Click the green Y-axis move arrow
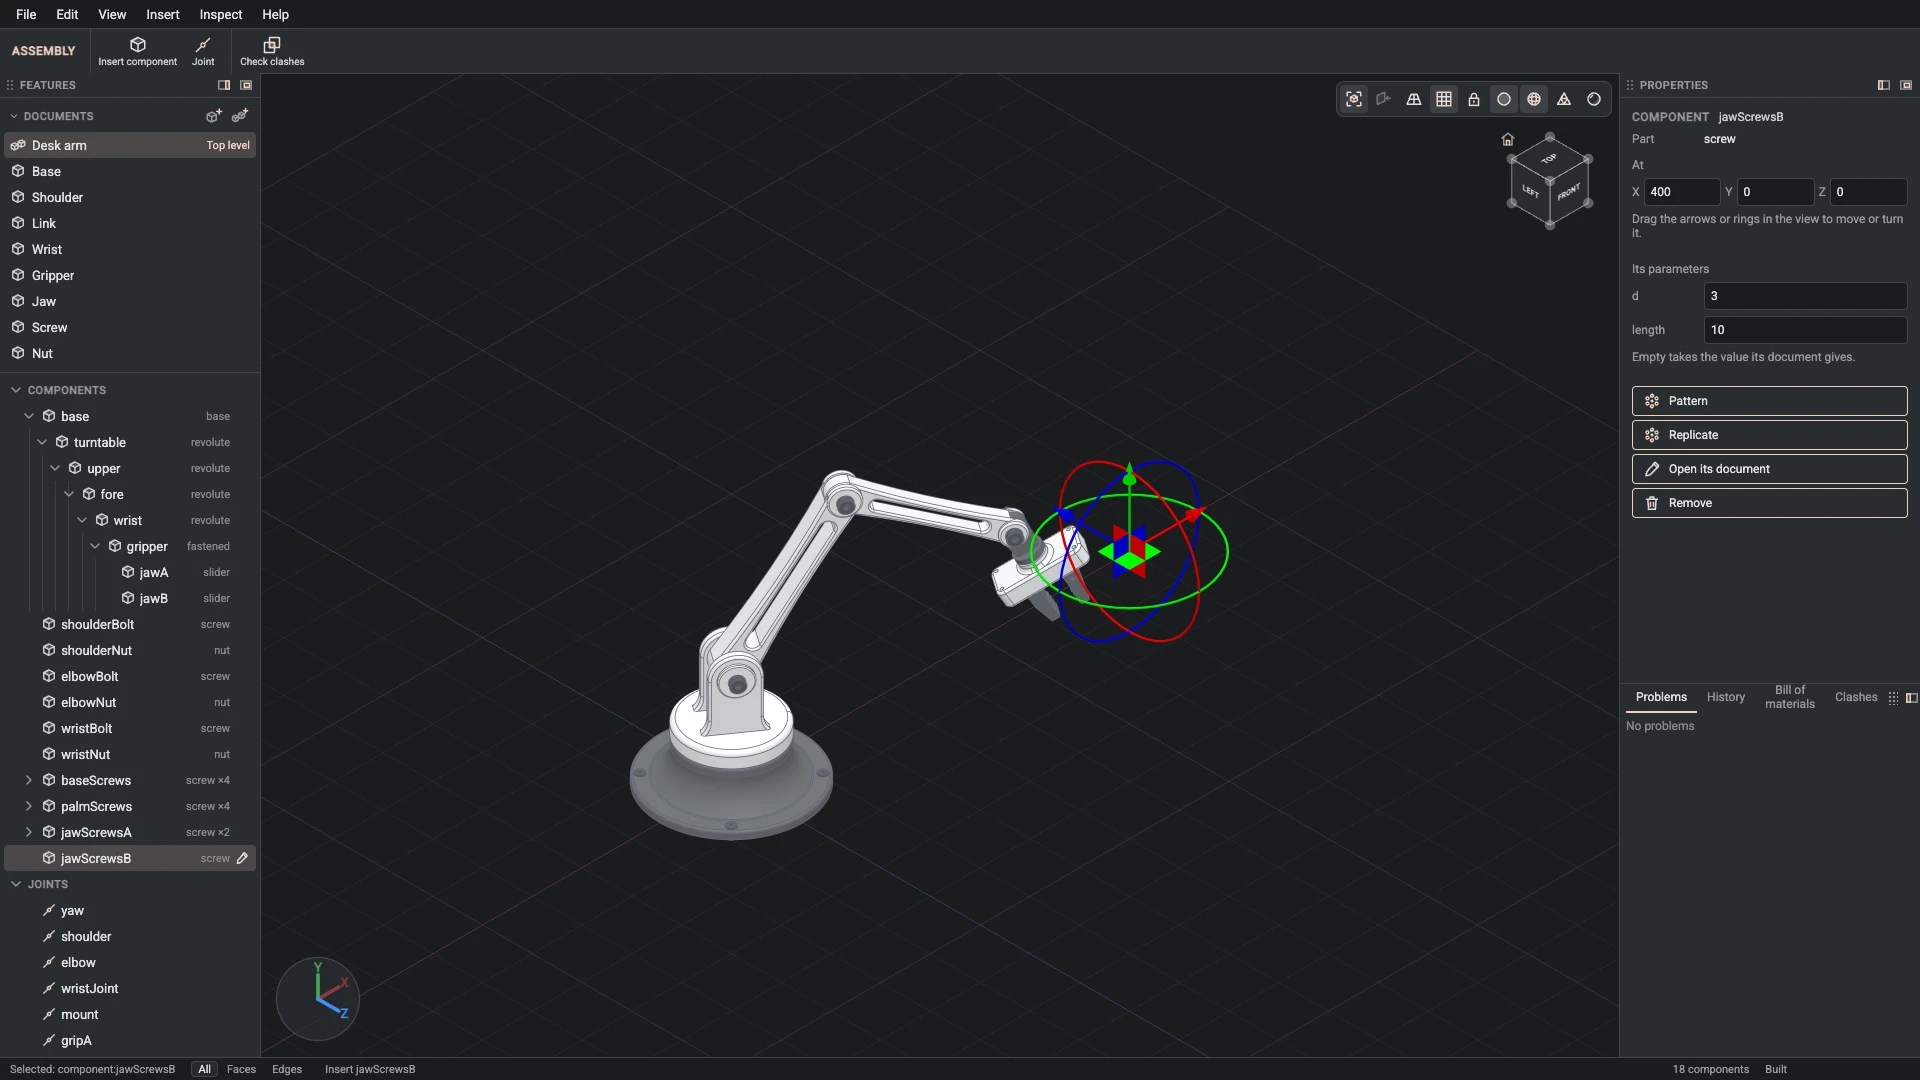Image resolution: width=1920 pixels, height=1080 pixels. (1130, 476)
